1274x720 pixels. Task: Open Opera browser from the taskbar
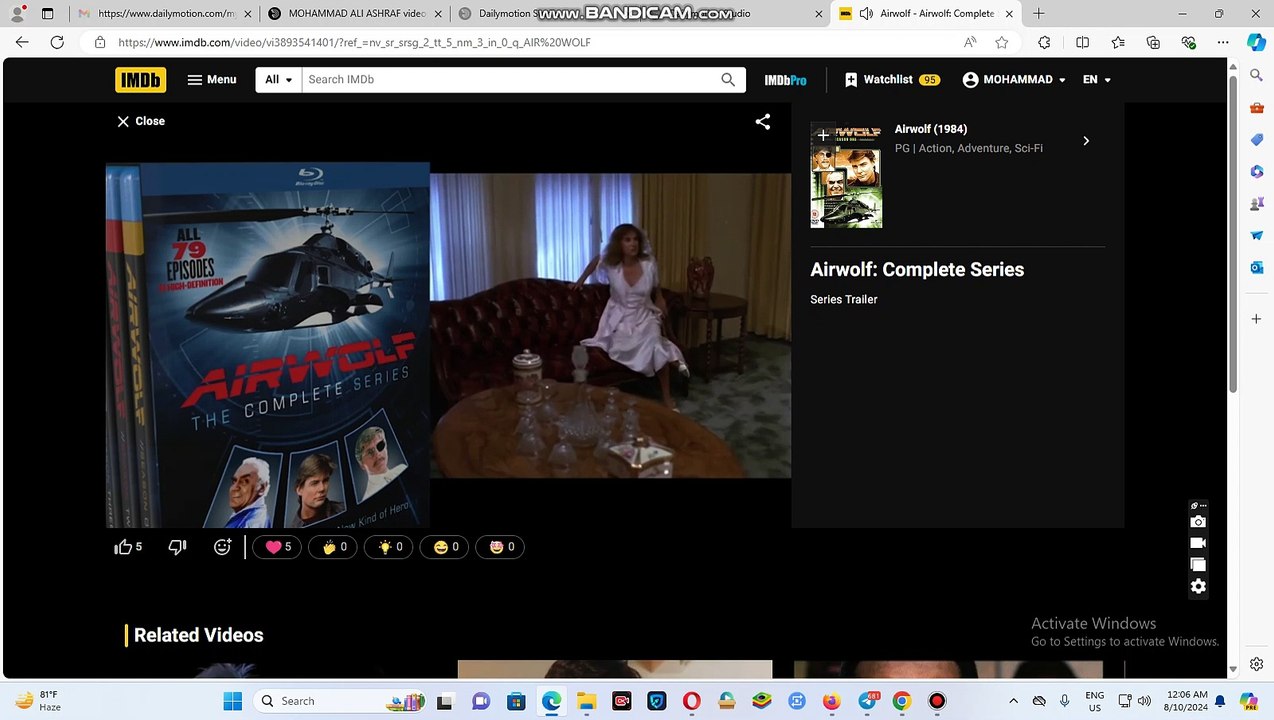[691, 701]
